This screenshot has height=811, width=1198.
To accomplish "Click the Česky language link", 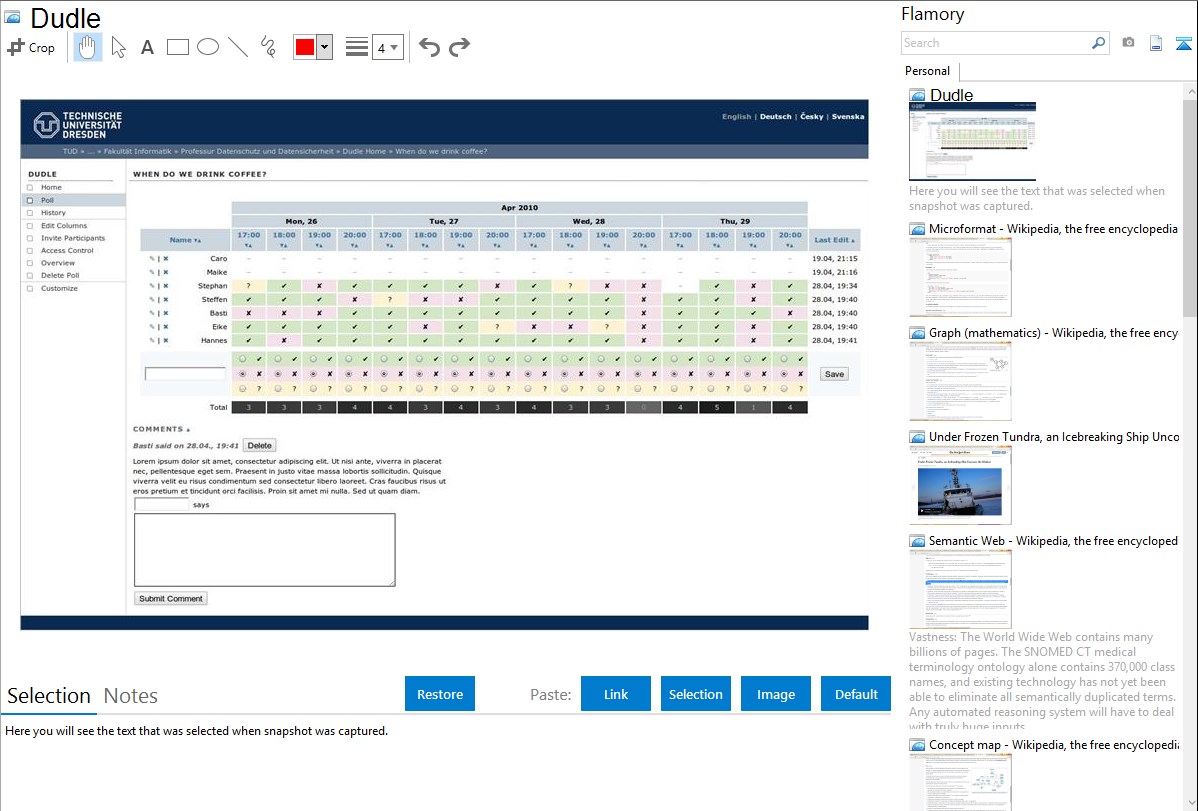I will (811, 117).
